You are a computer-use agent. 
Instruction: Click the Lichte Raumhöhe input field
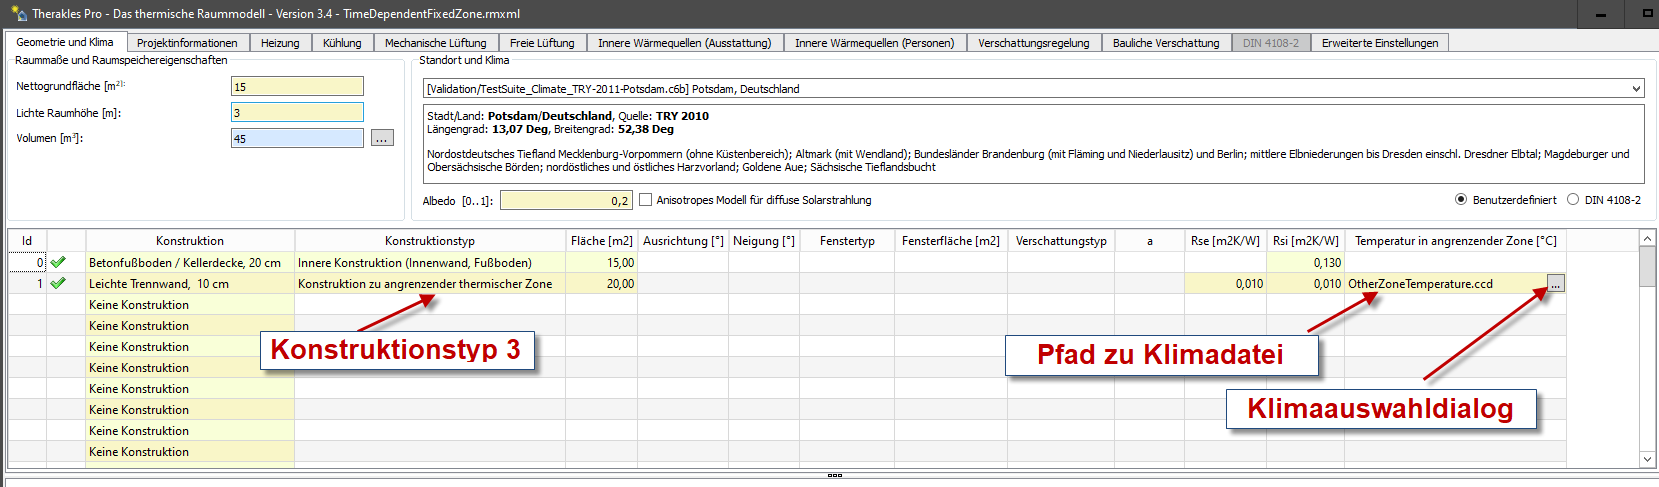tap(297, 113)
